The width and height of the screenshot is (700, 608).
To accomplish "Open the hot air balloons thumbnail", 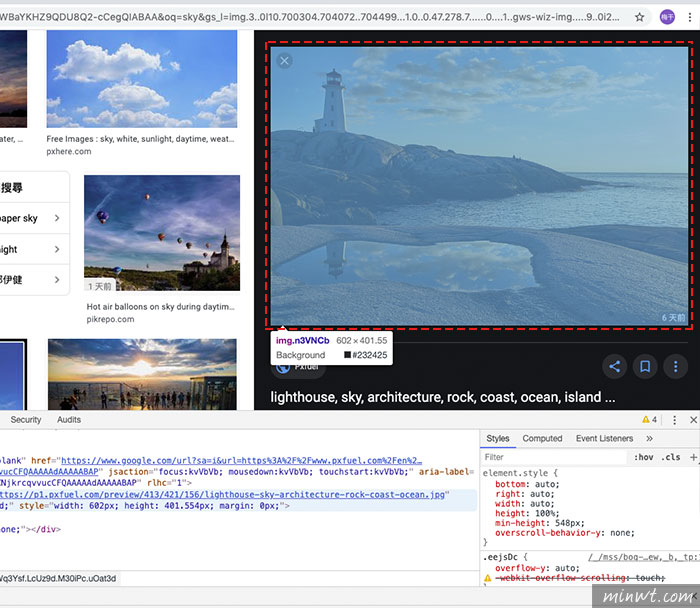I will [x=162, y=233].
